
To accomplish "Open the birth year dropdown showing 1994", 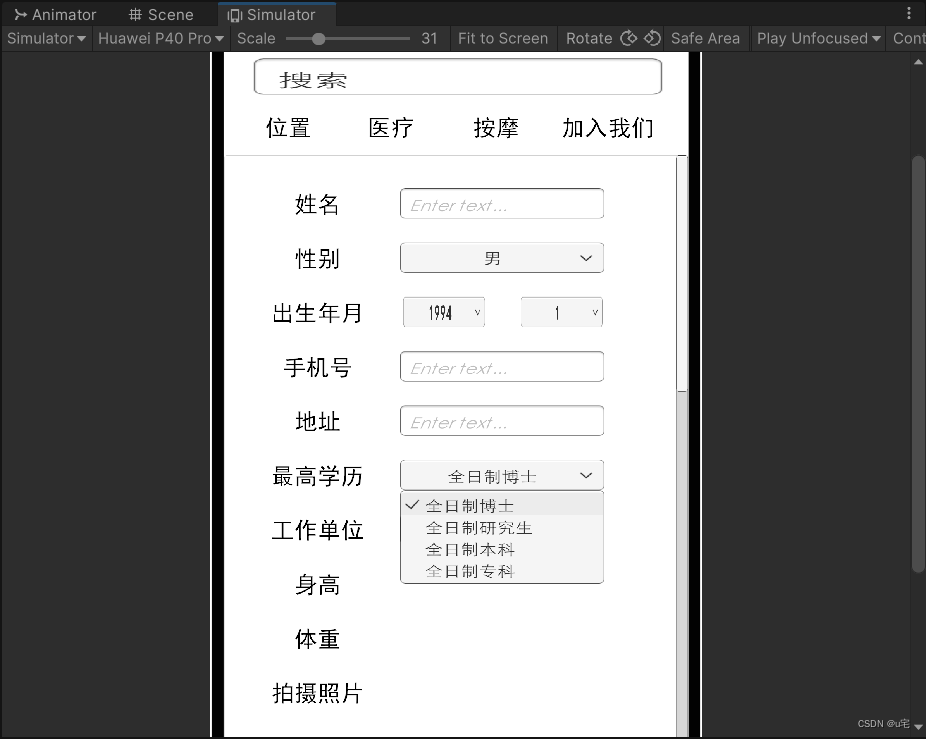I will [444, 312].
